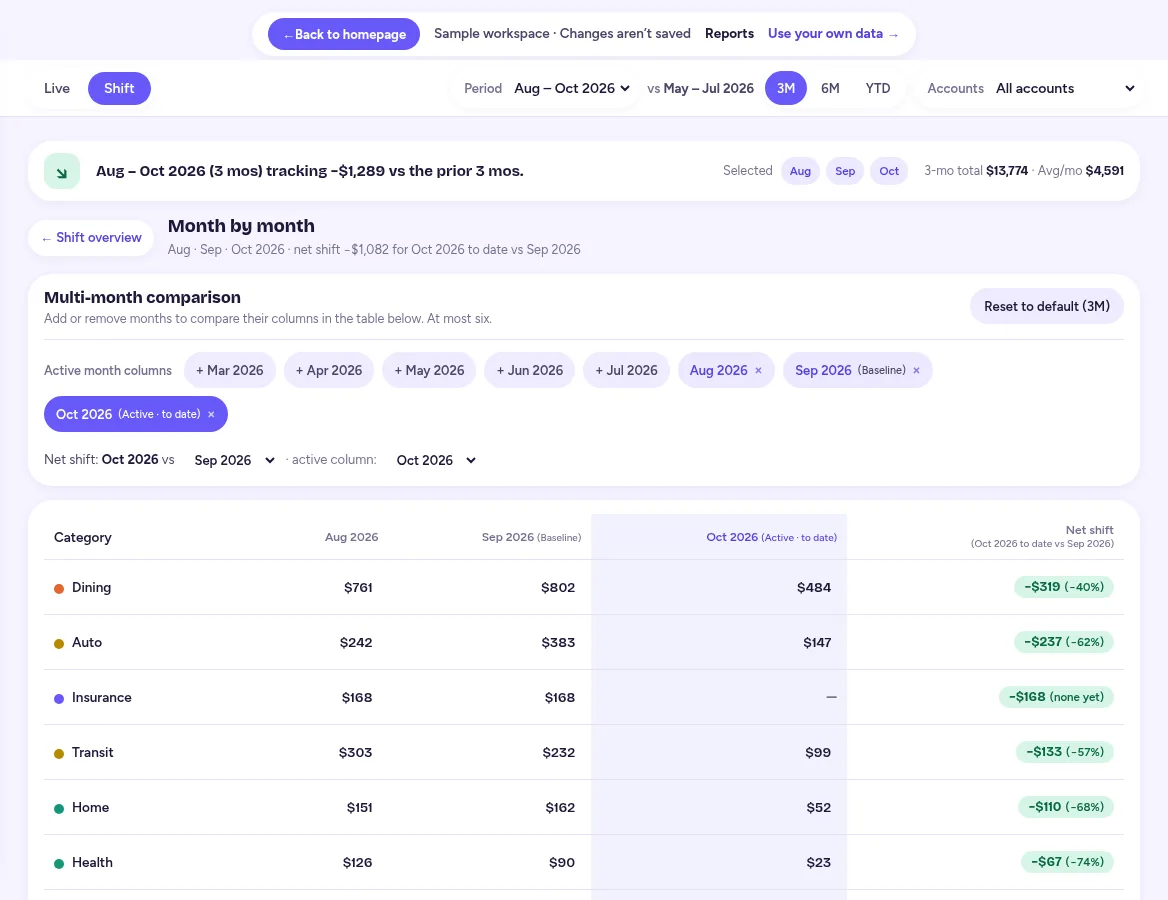The width and height of the screenshot is (1168, 900).
Task: Open the All accounts dropdown
Action: pyautogui.click(x=1065, y=88)
